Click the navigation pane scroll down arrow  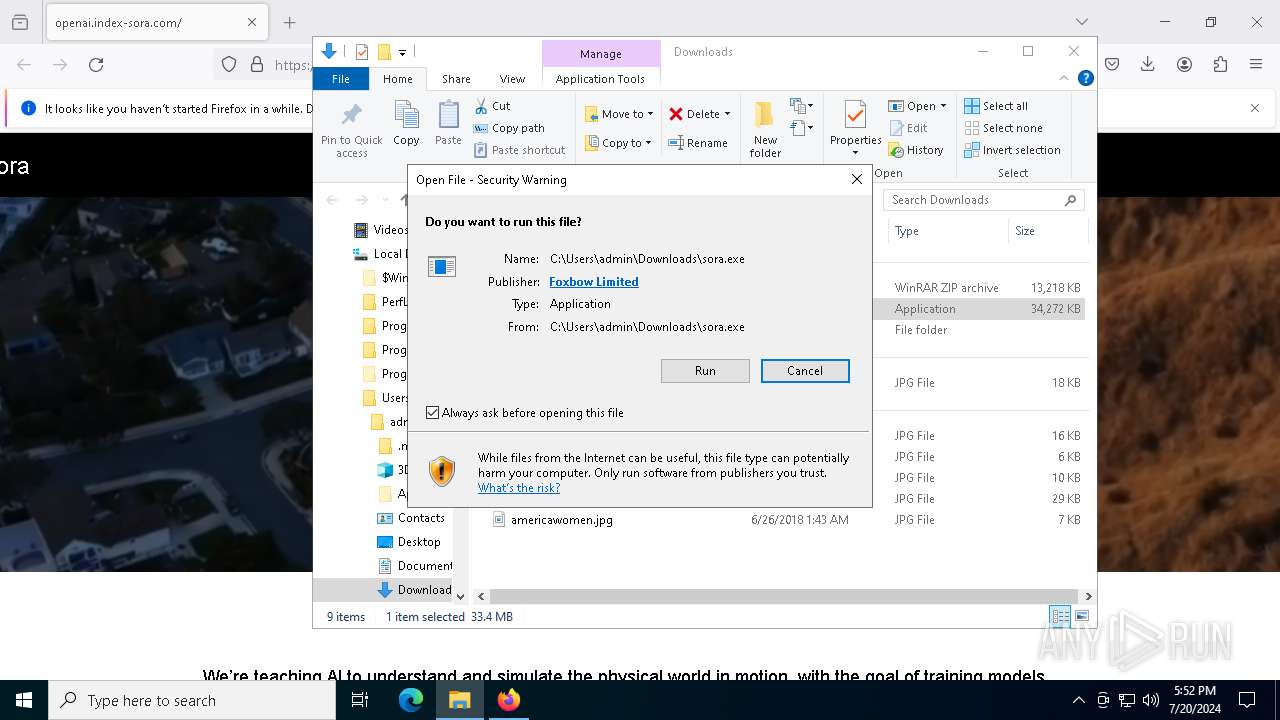[460, 596]
